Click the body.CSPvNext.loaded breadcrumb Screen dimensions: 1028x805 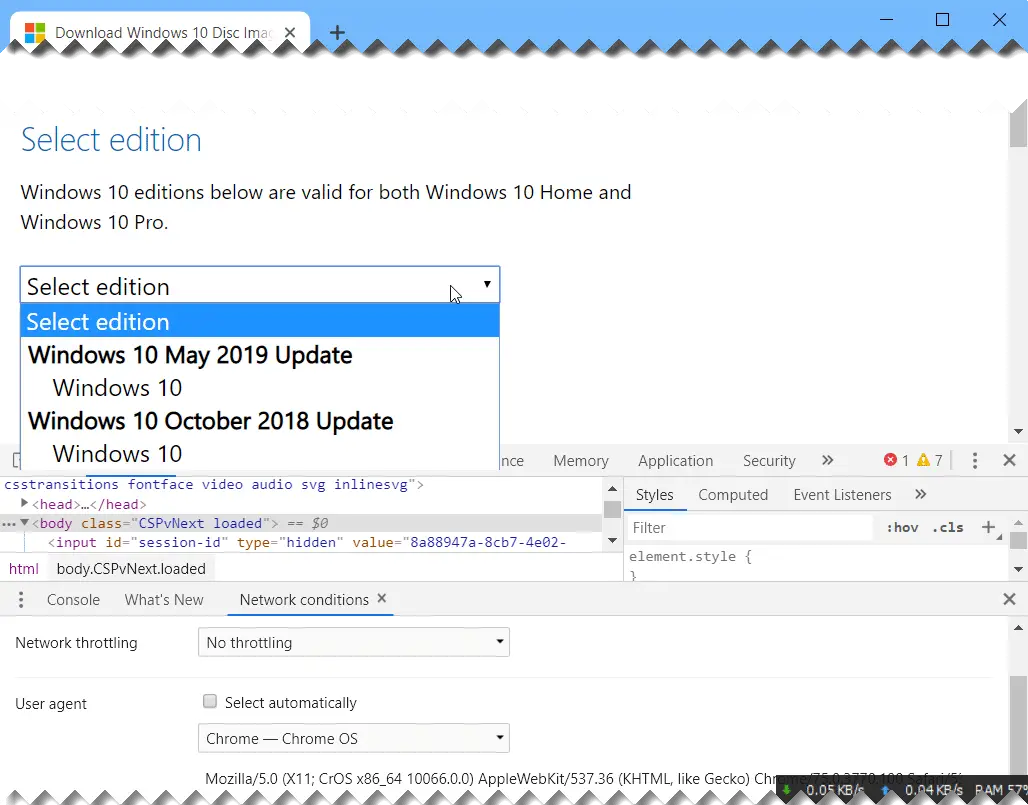tap(131, 568)
